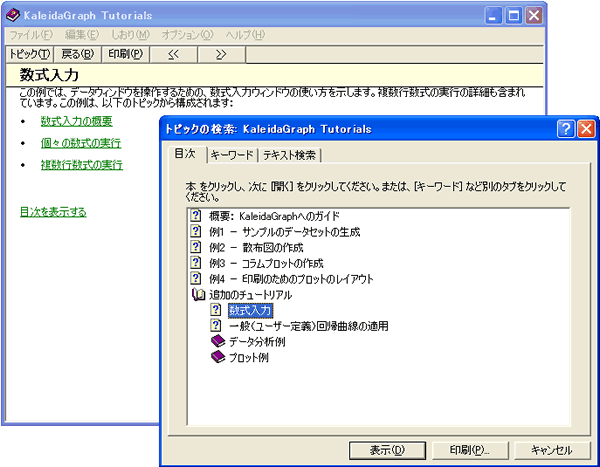600x467 pixels.
Task: Click the closed book icon for データ分析例
Action: pos(218,341)
